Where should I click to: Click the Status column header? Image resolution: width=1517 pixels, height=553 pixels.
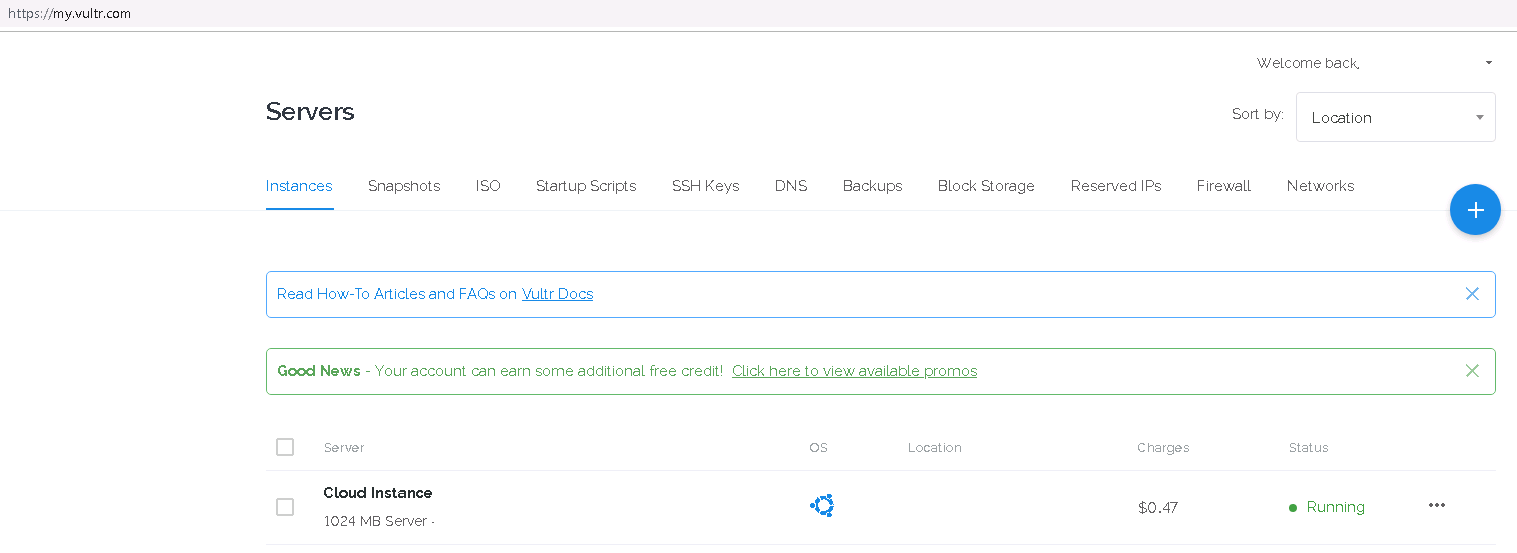(1308, 448)
